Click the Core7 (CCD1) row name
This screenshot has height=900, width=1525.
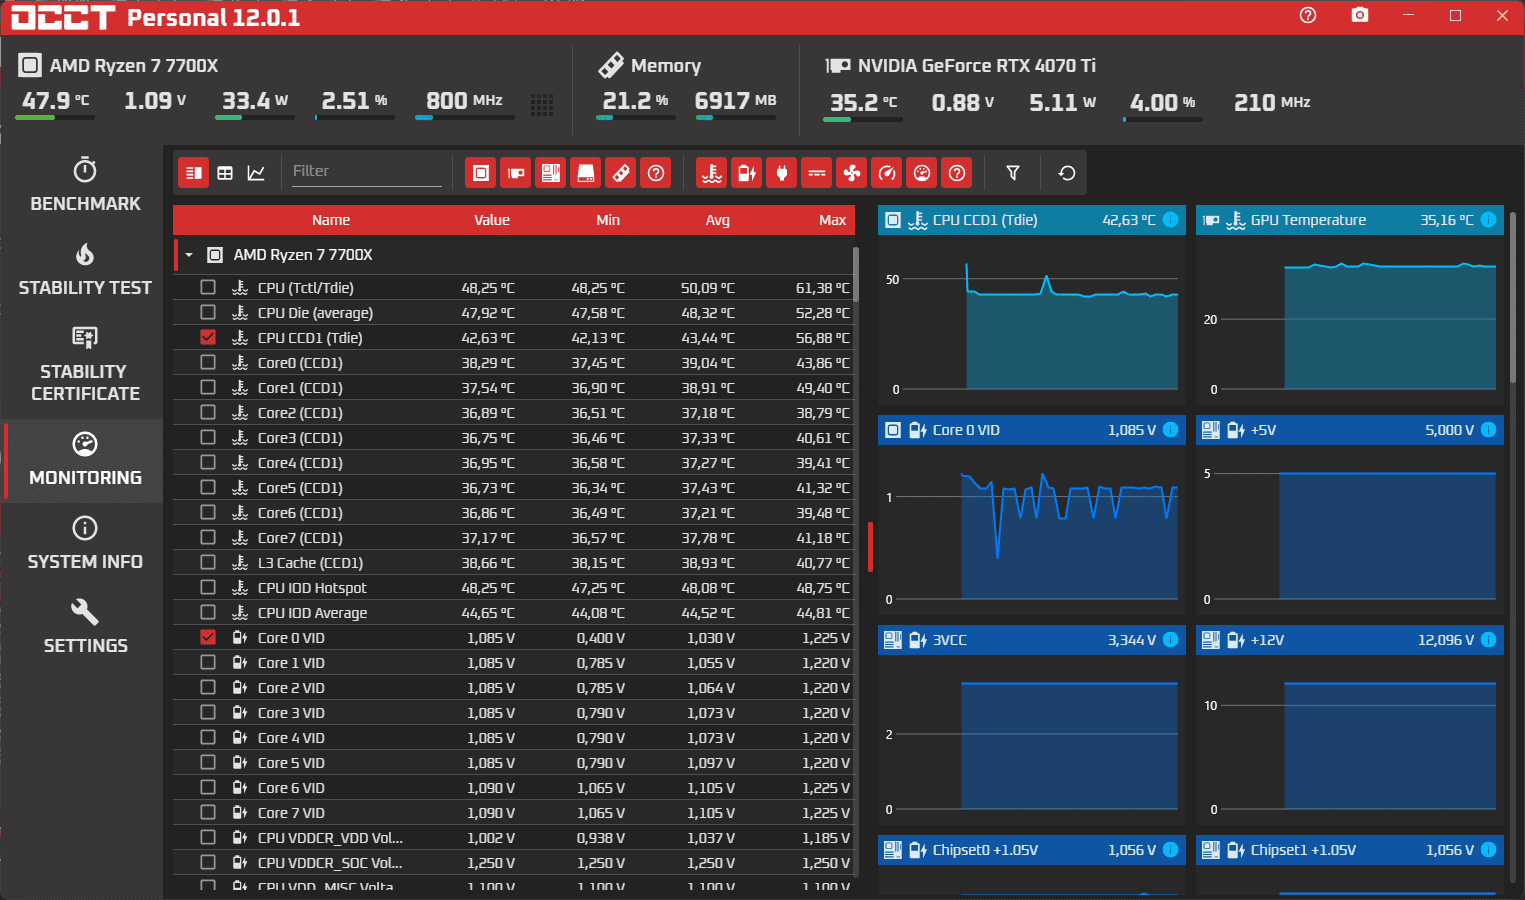[x=300, y=538]
